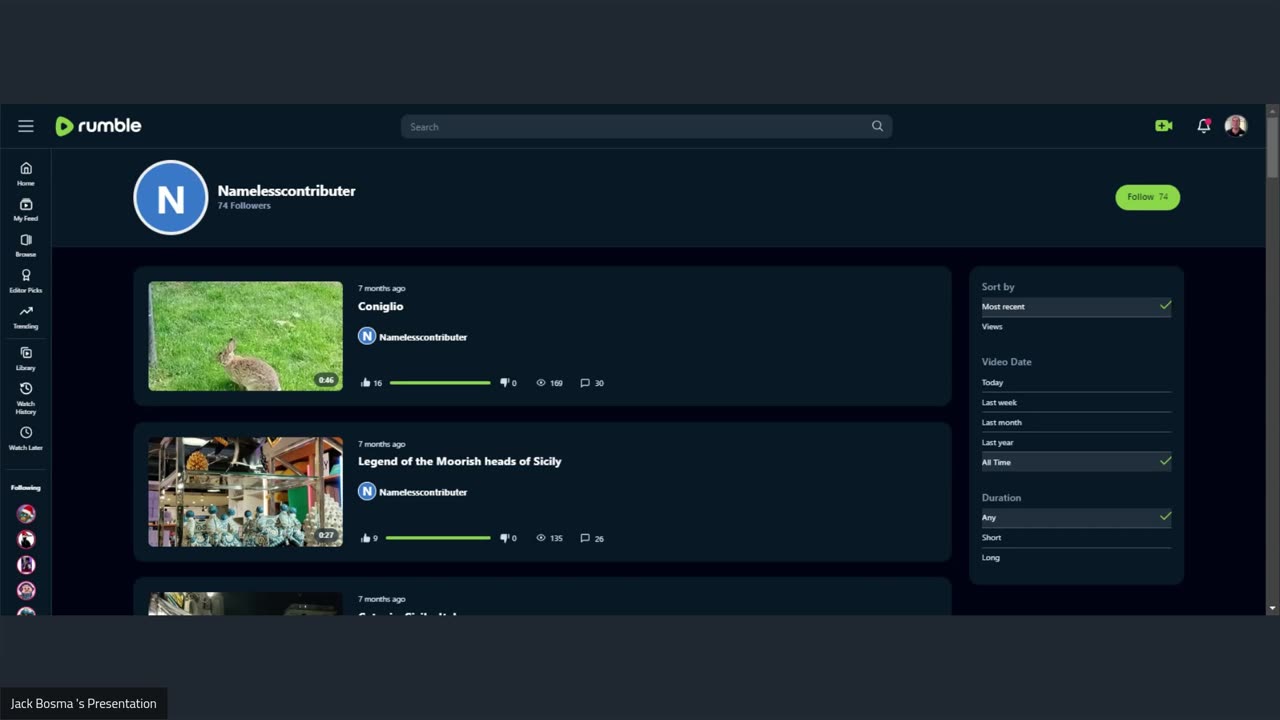This screenshot has height=720, width=1280.
Task: Click Jack Bosma's Presentation label
Action: pos(84,704)
